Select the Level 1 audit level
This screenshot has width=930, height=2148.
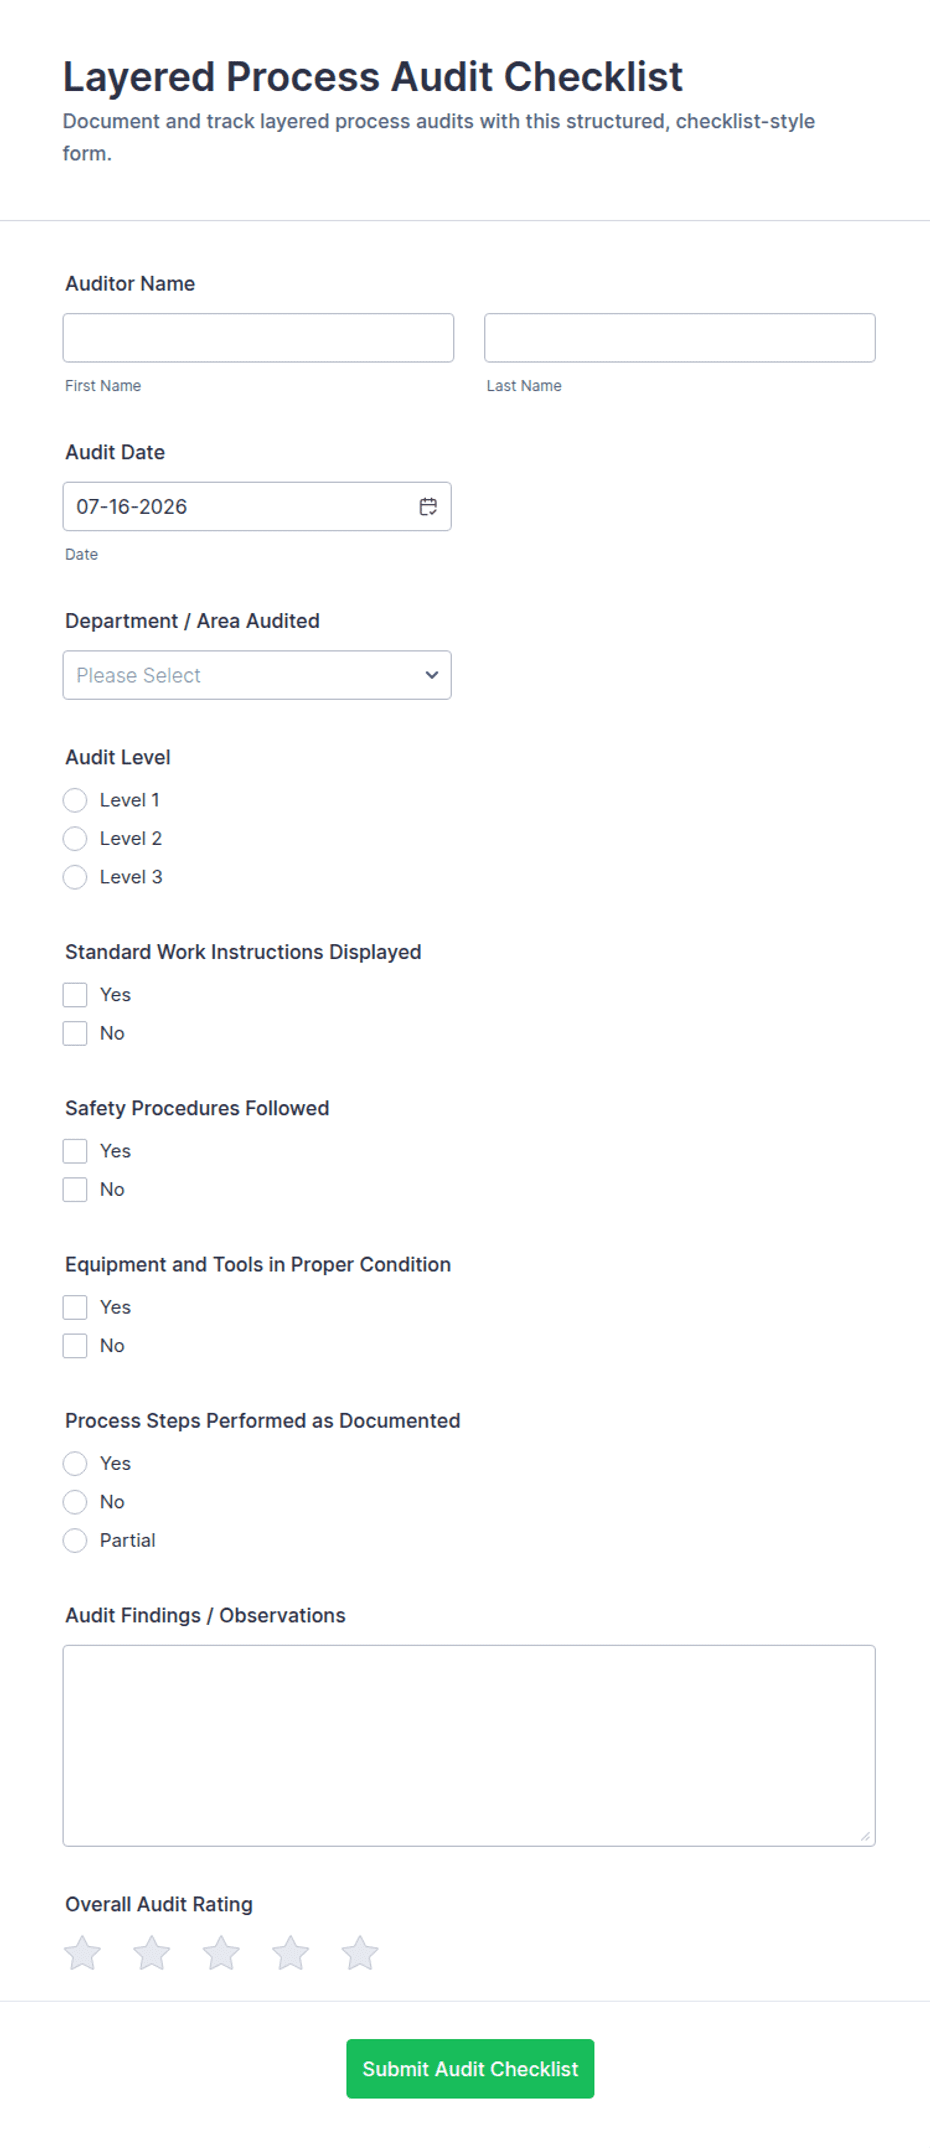coord(75,800)
